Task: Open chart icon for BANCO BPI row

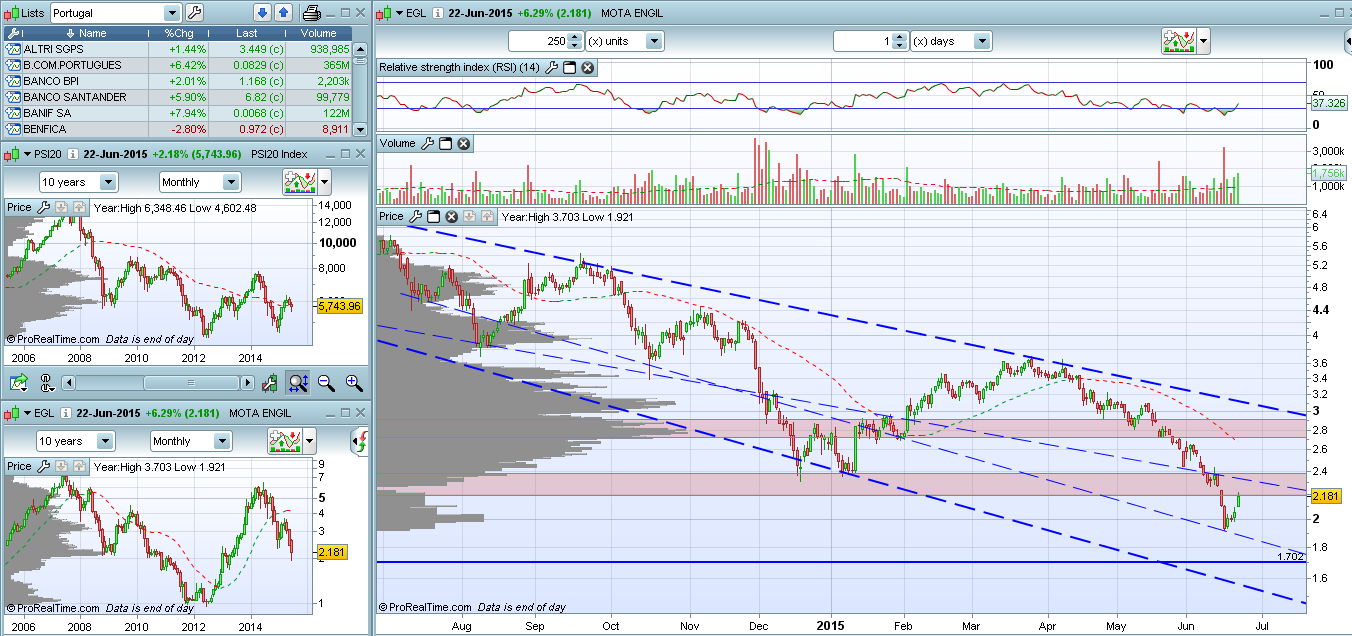Action: click(x=13, y=81)
